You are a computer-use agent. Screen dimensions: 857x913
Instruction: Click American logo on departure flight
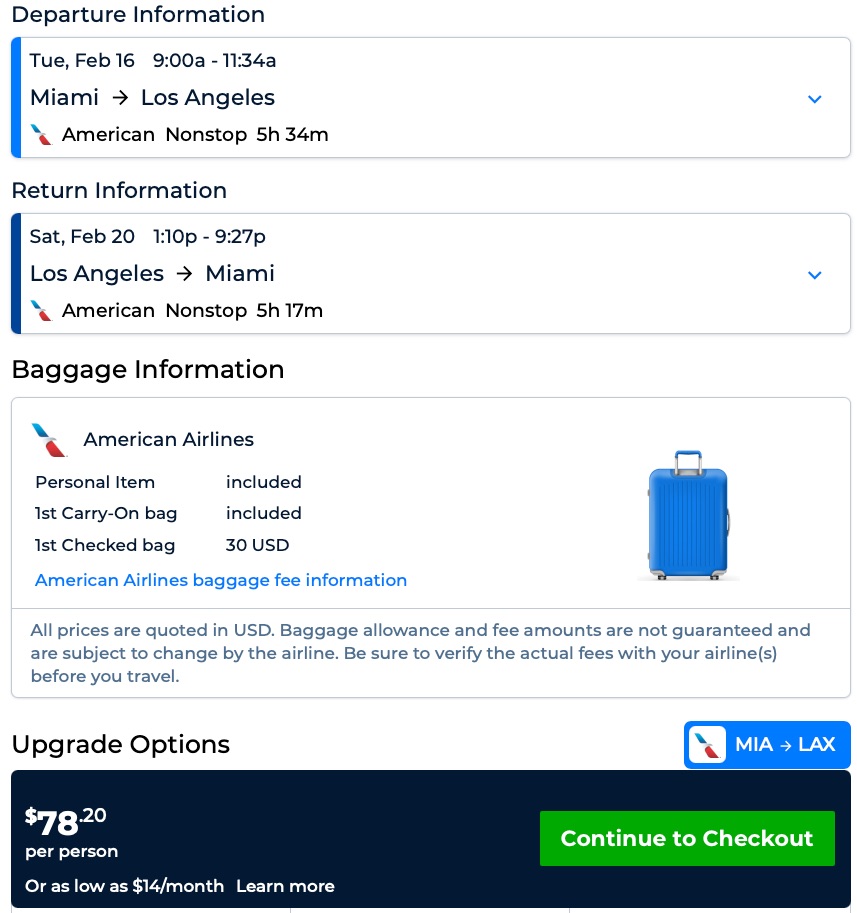41,135
